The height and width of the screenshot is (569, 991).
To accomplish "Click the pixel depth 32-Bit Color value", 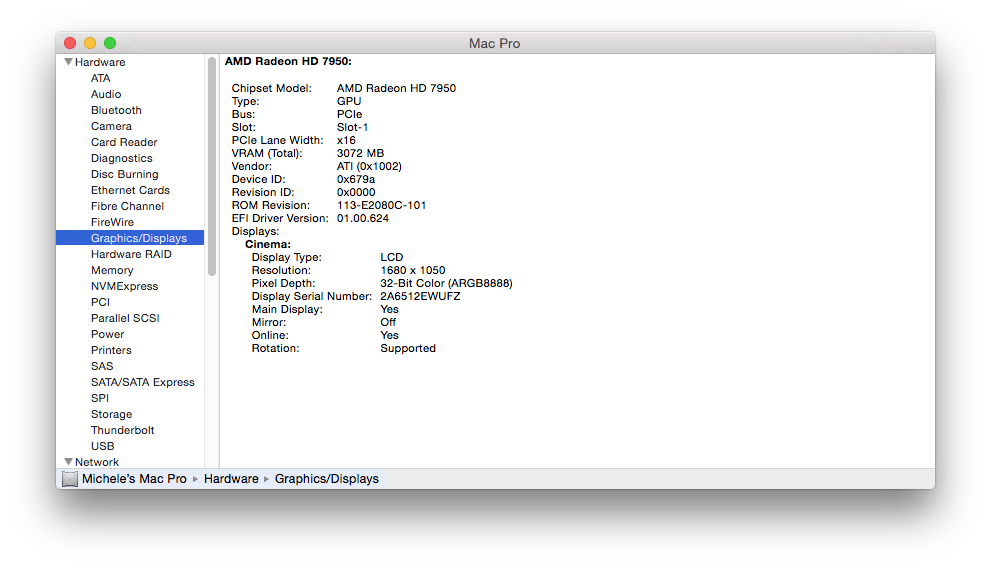I will pyautogui.click(x=446, y=283).
